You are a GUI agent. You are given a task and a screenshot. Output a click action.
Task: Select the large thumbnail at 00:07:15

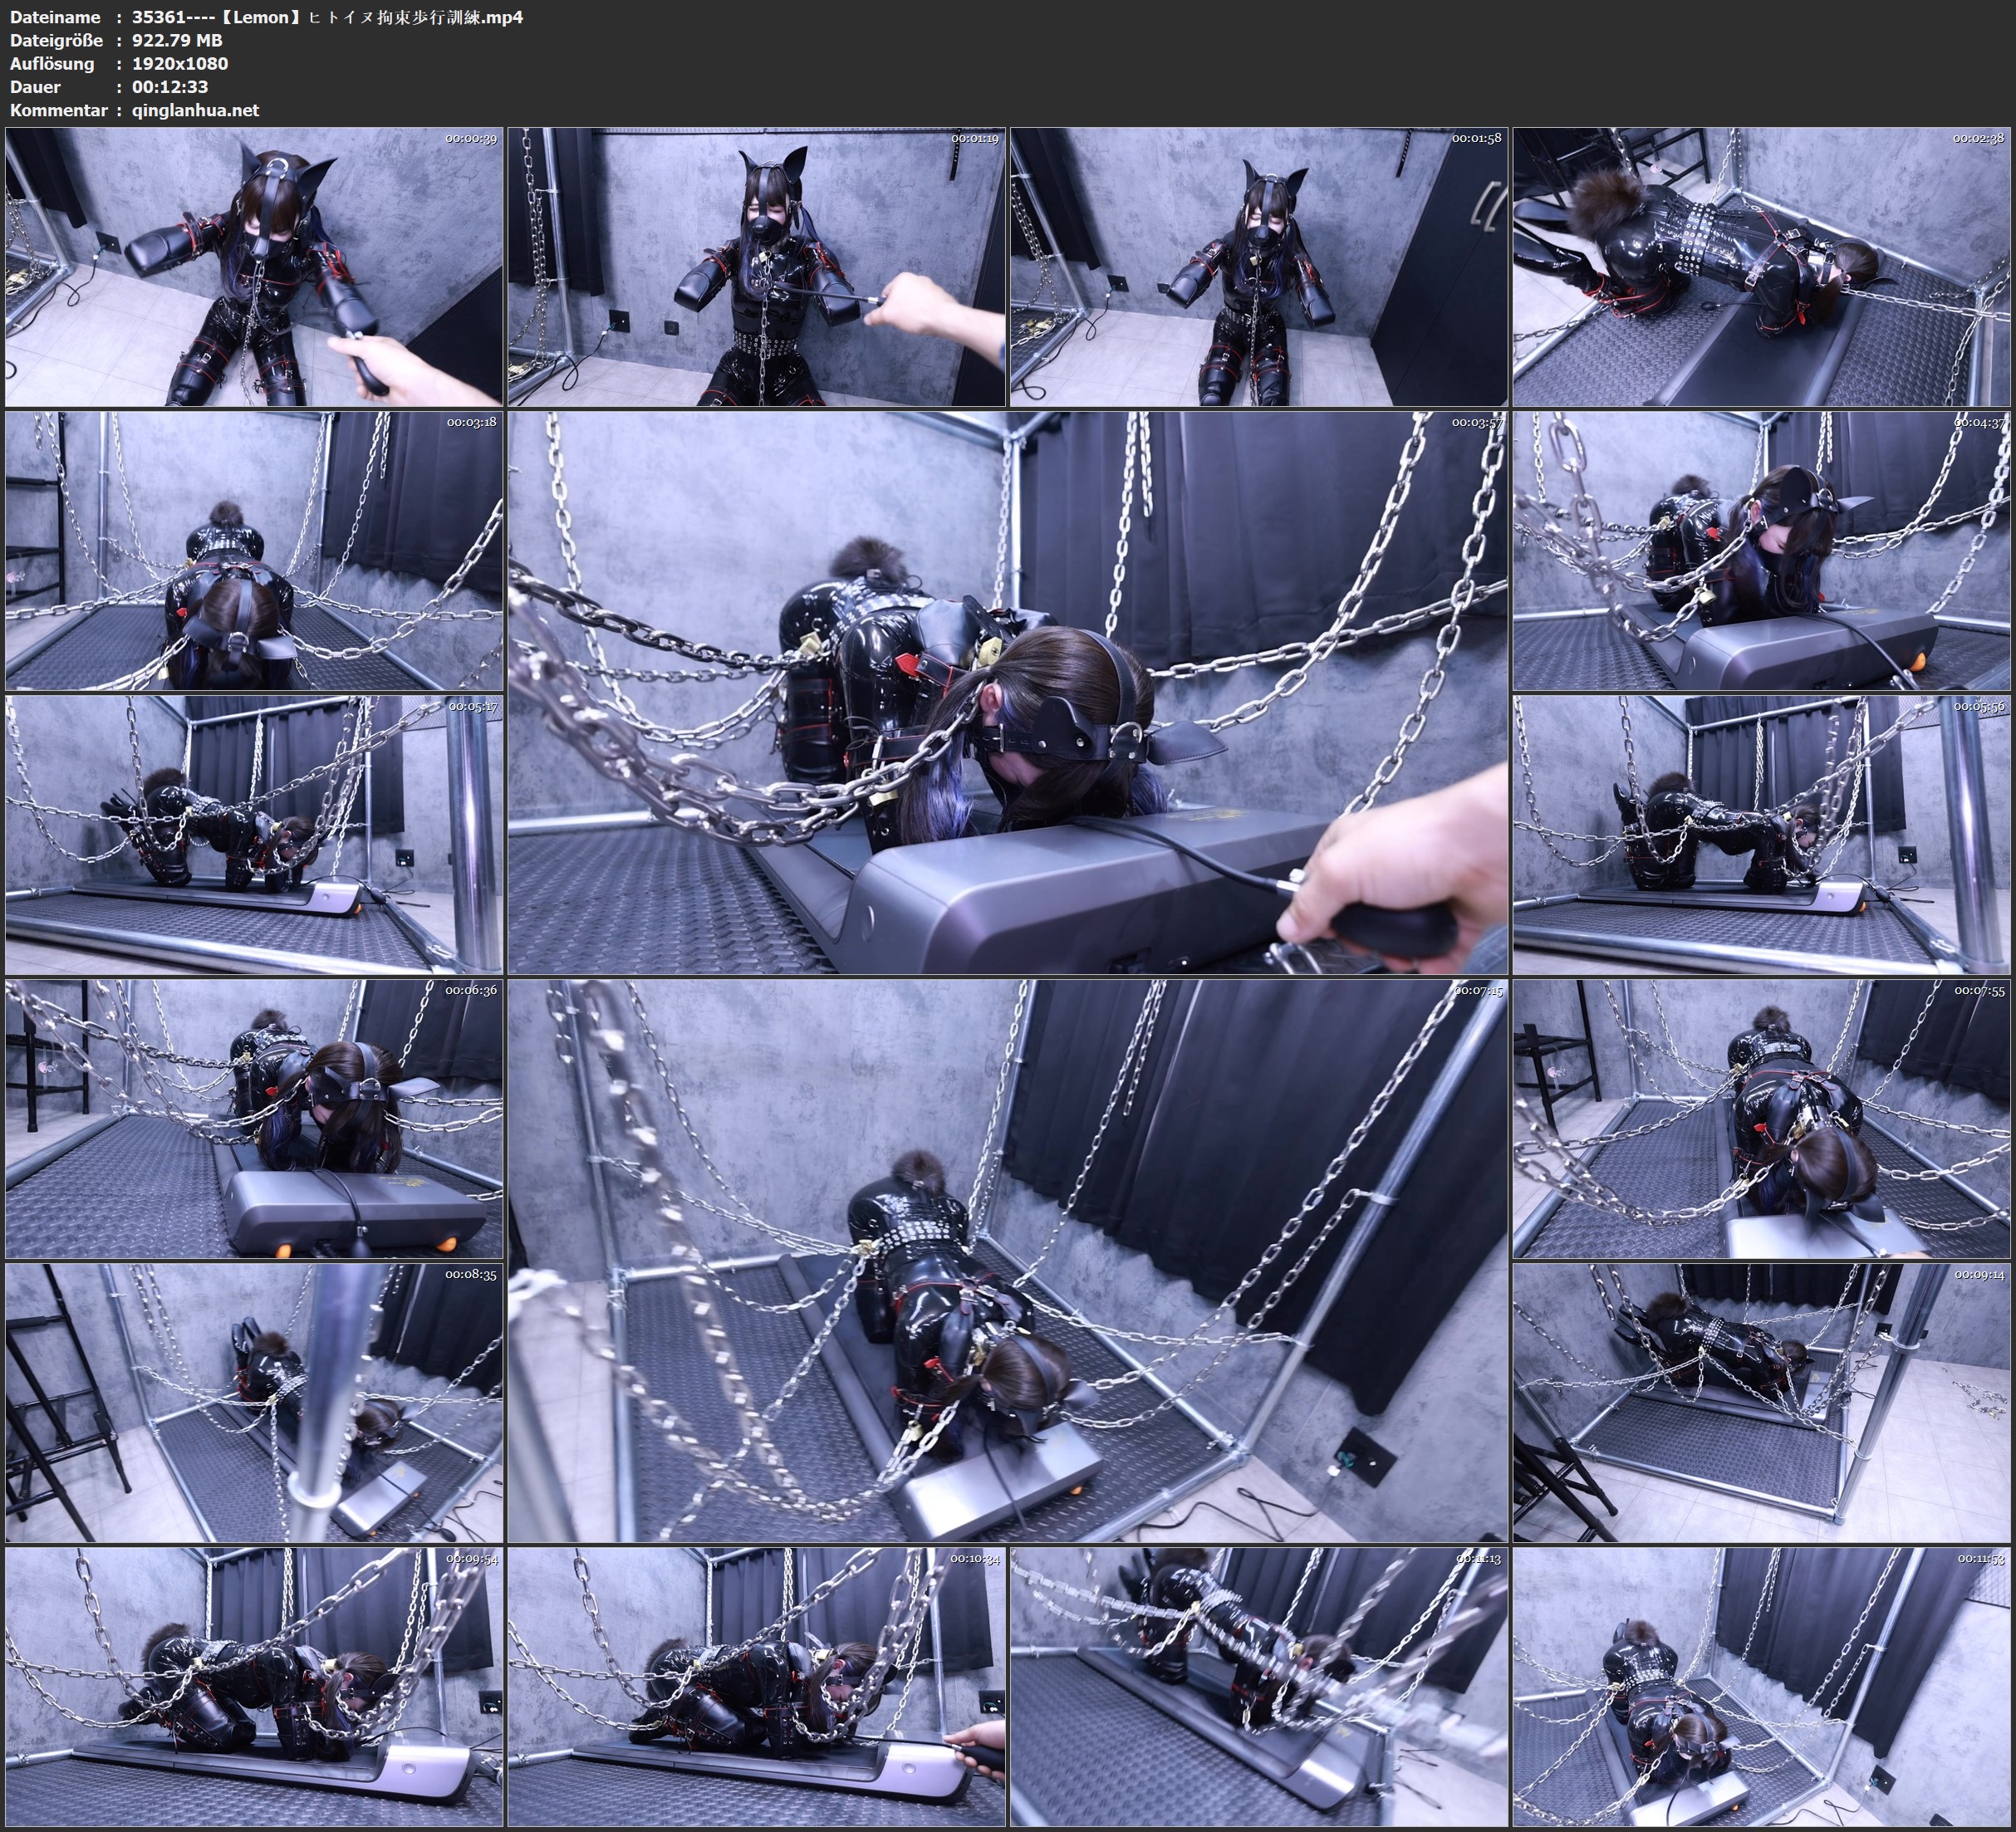click(1007, 1261)
